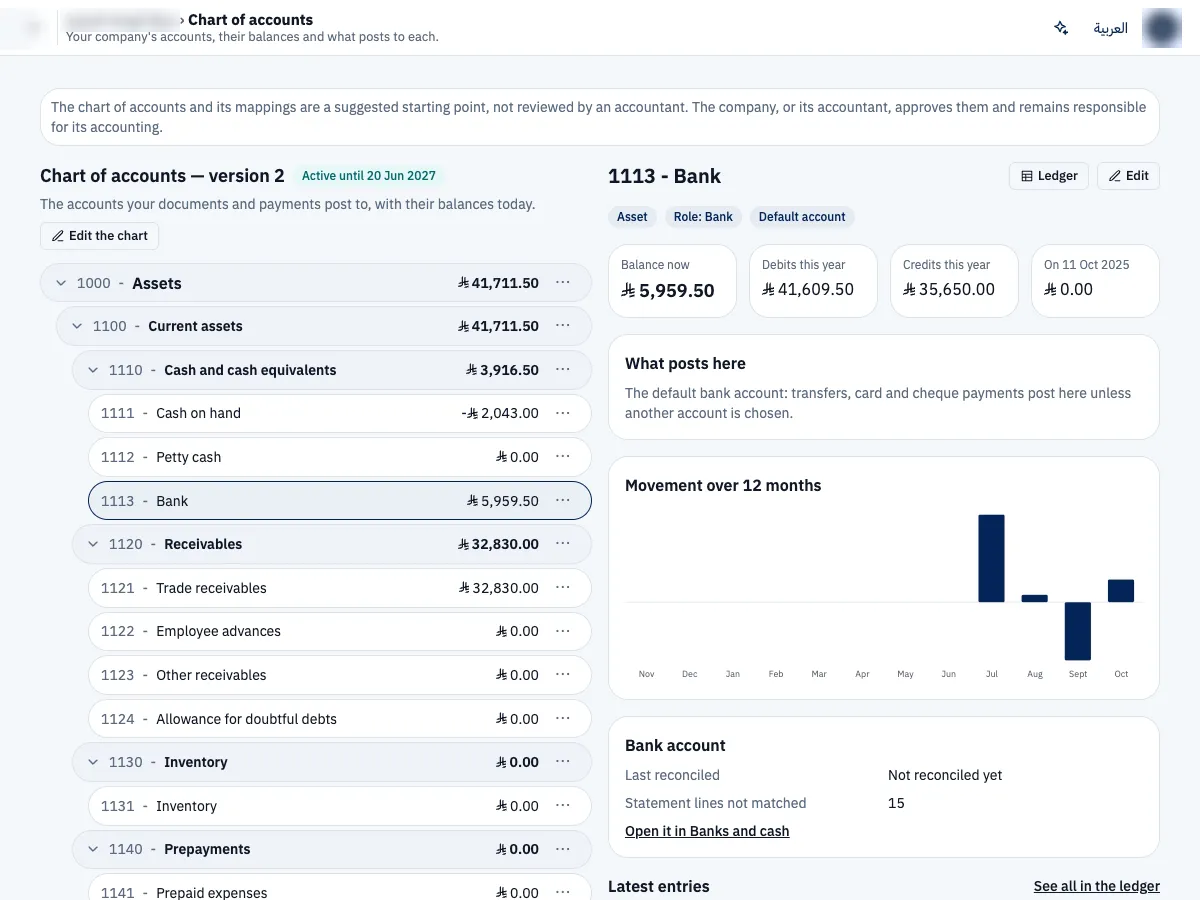Open the AI sparkle assistant icon
1200x900 pixels.
point(1061,28)
